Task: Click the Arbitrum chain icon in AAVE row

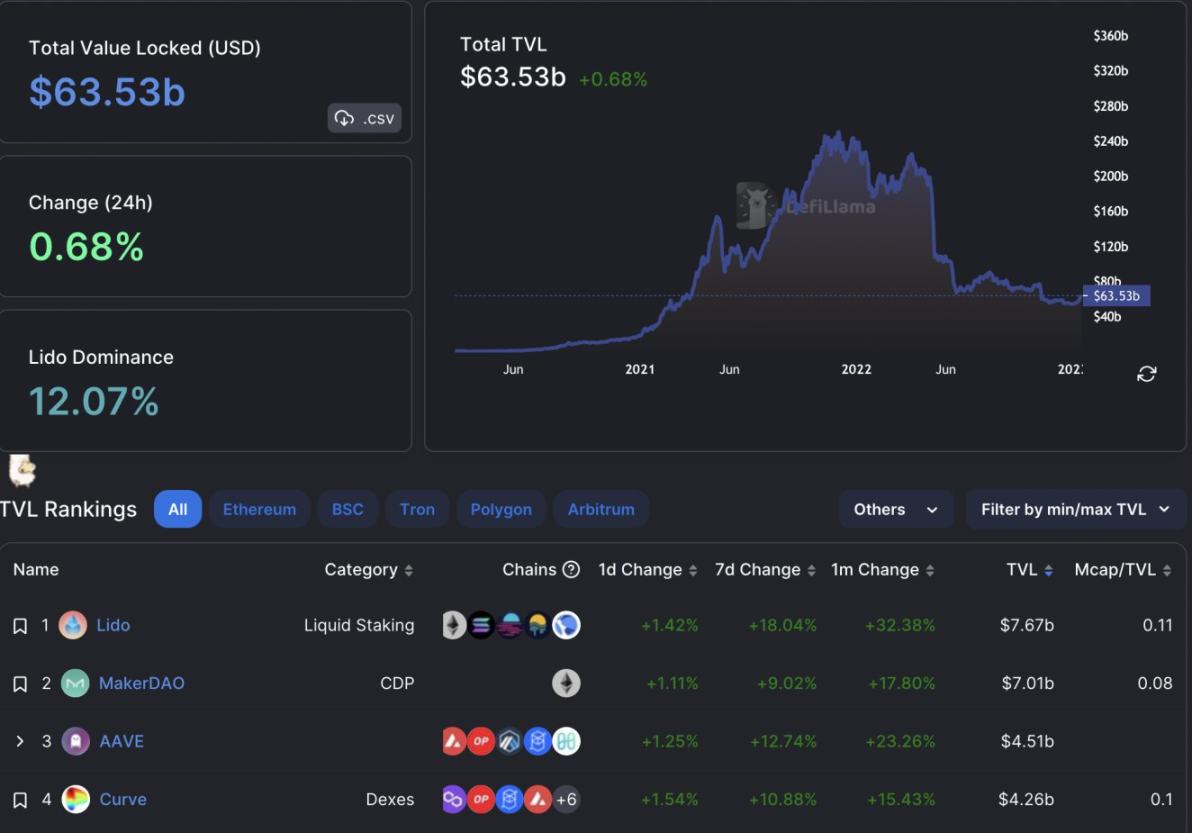Action: pyautogui.click(x=509, y=741)
